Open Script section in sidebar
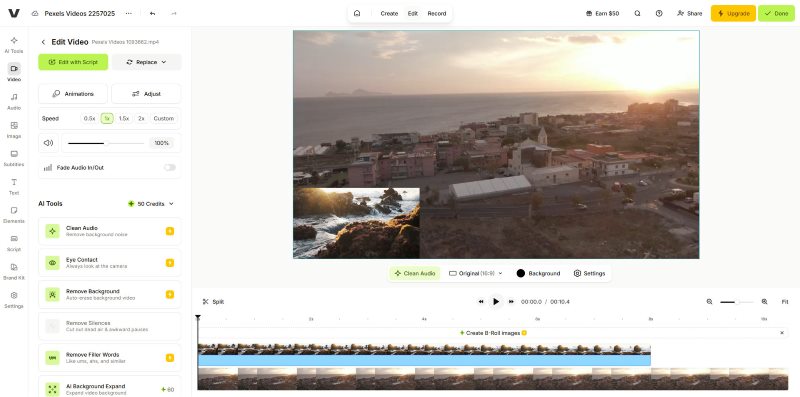The width and height of the screenshot is (800, 397). pos(14,243)
